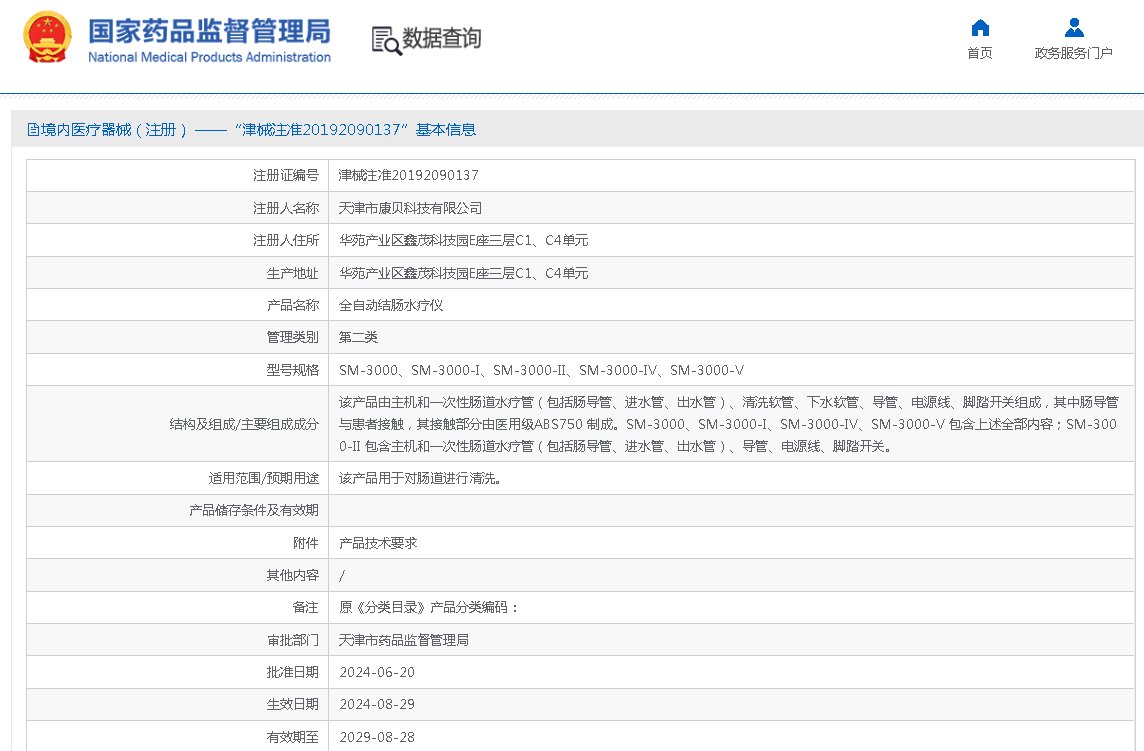Click the 备注 label

(306, 607)
